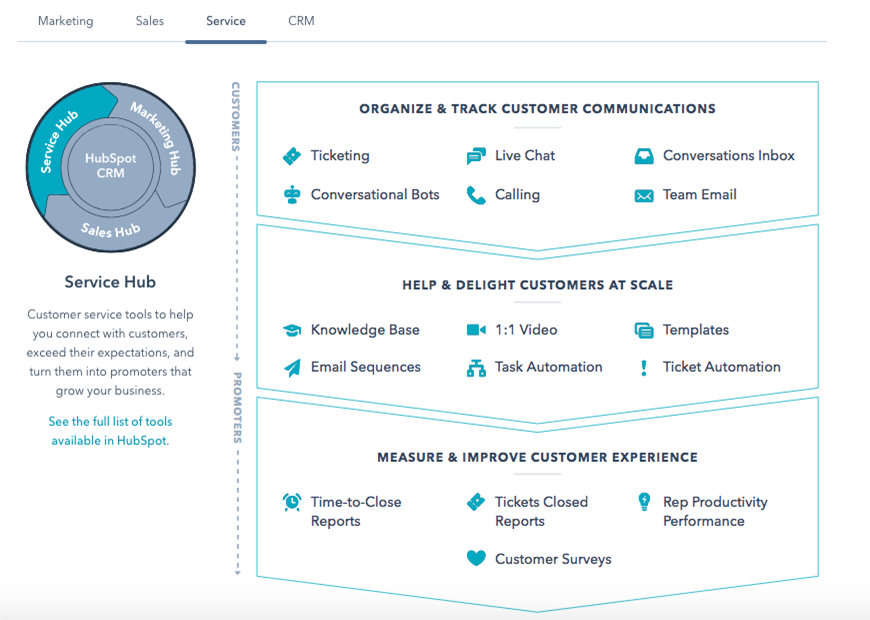Click the Service Hub title below flywheel

(110, 282)
